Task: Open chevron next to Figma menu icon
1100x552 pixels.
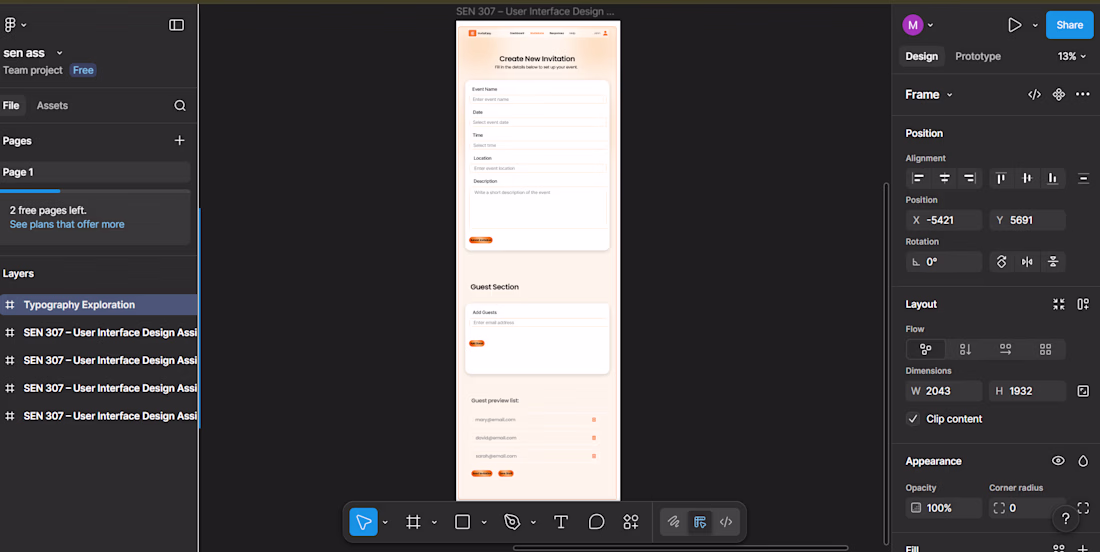Action: click(x=24, y=25)
